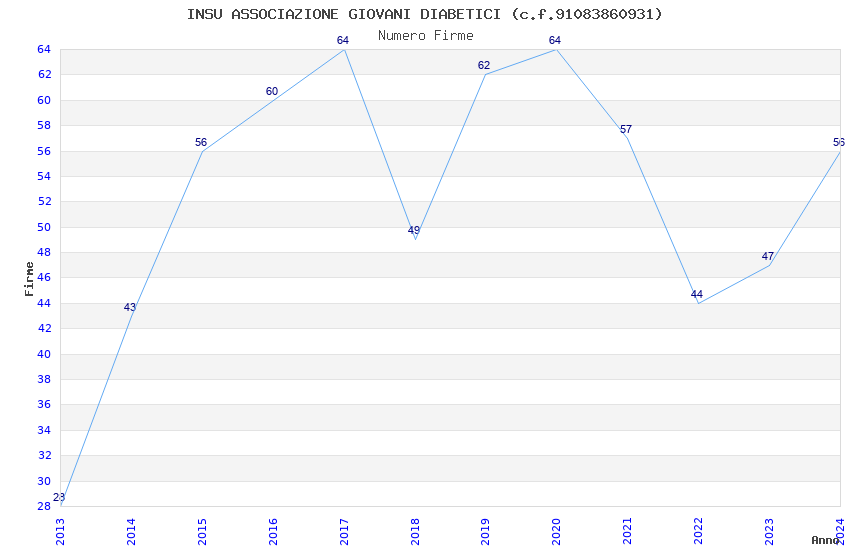Click the y-axis tick value 62
This screenshot has width=850, height=550.
44,74
